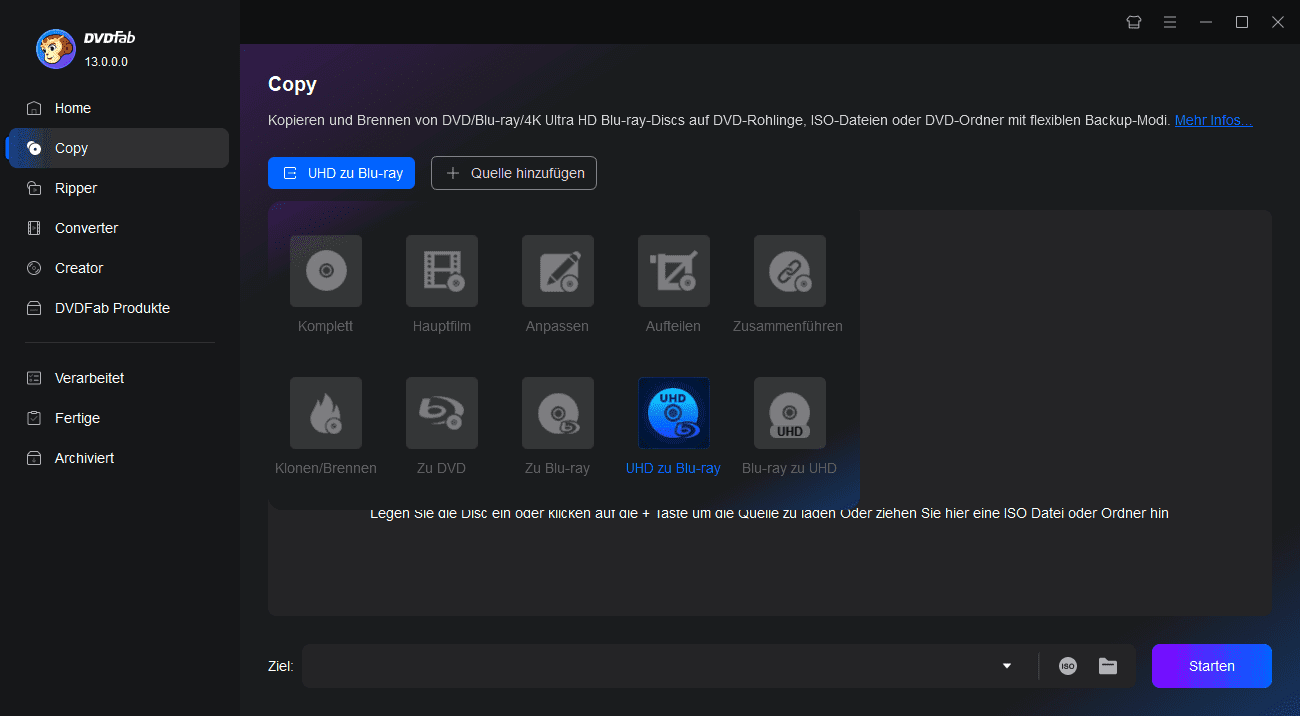Click the ISO output icon

pyautogui.click(x=1068, y=666)
